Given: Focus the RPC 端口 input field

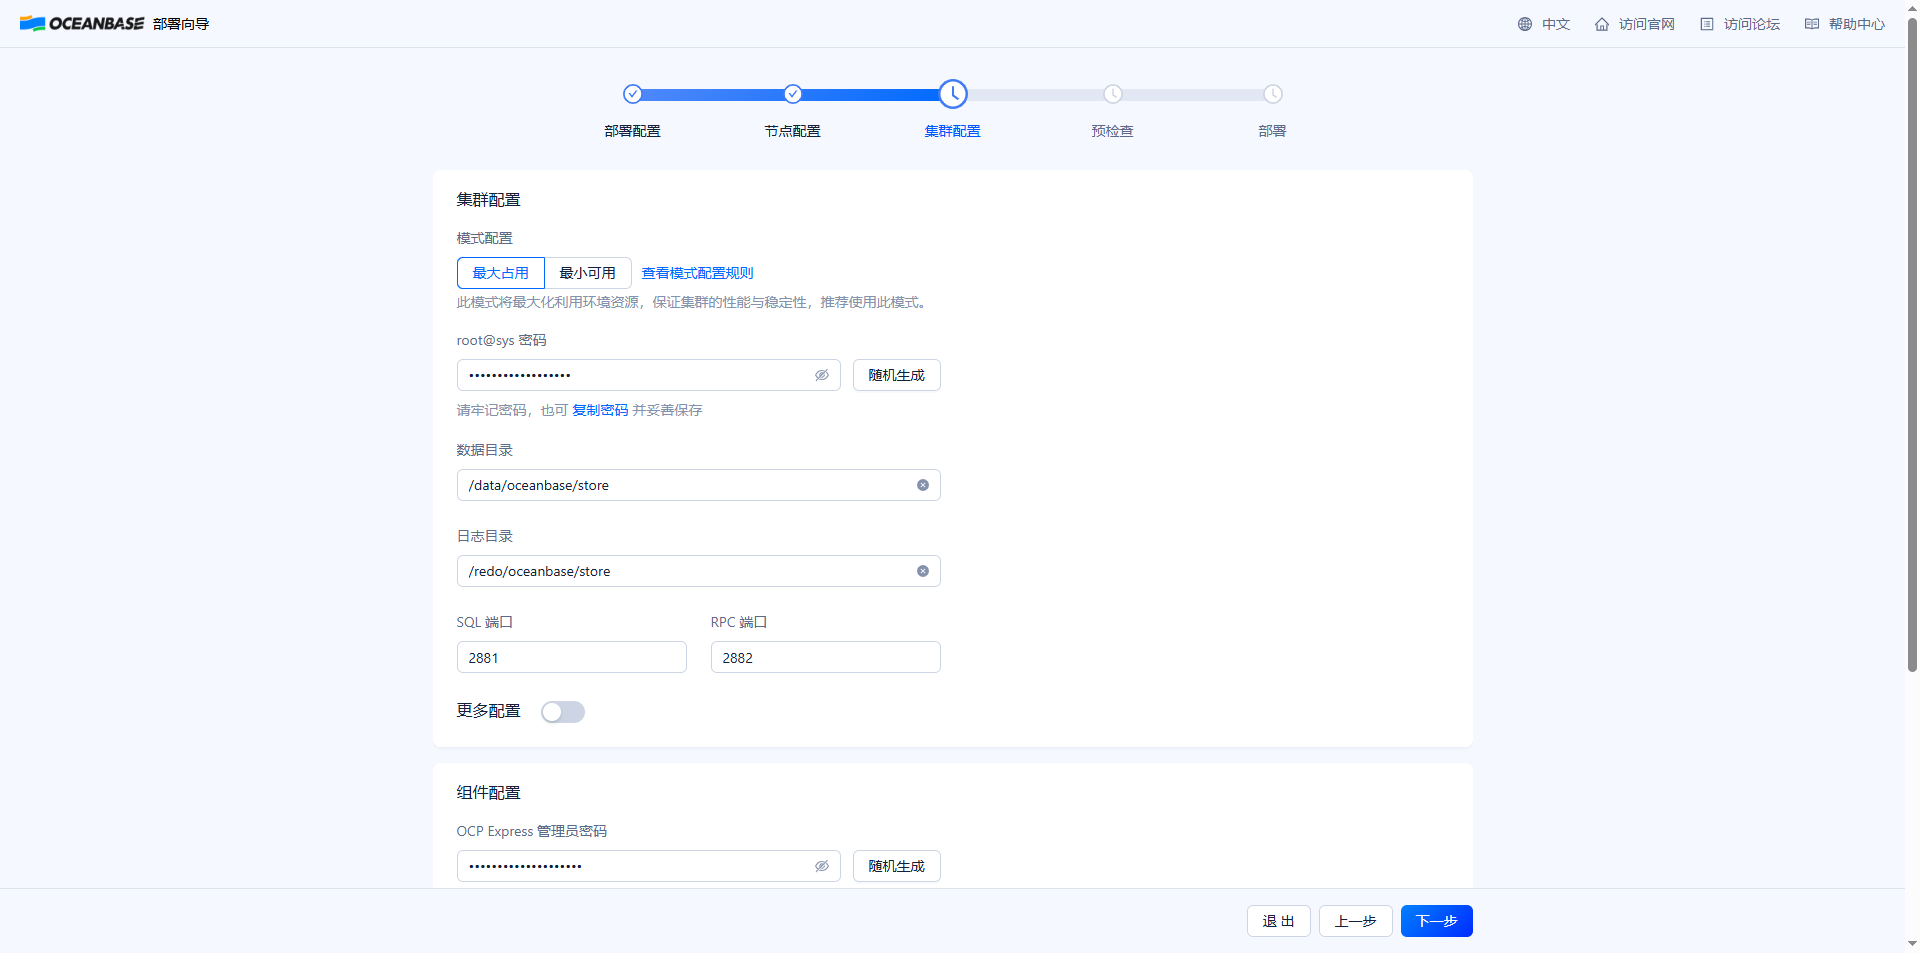Looking at the screenshot, I should click(x=826, y=657).
